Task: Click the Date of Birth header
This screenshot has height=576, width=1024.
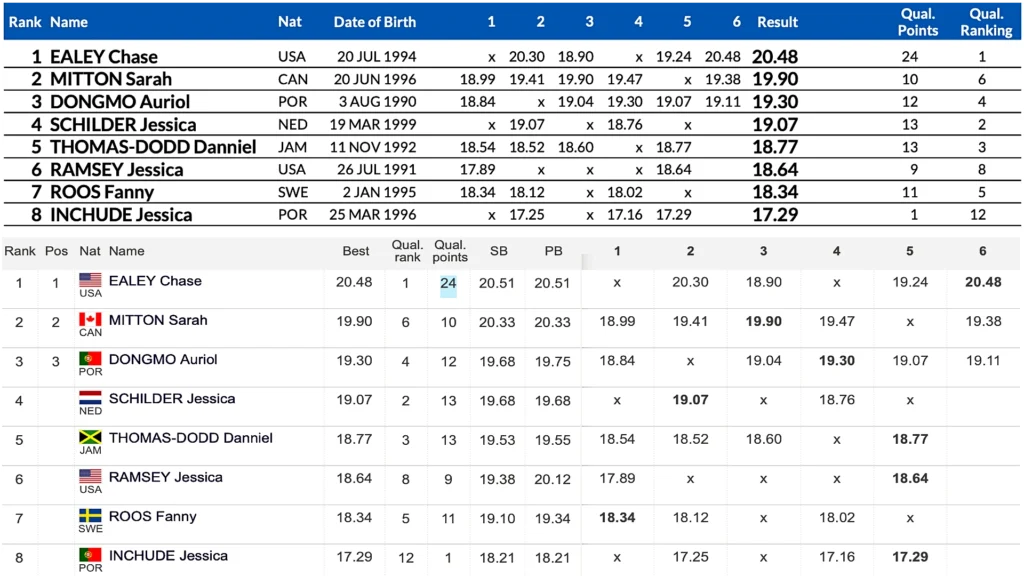Action: point(374,22)
